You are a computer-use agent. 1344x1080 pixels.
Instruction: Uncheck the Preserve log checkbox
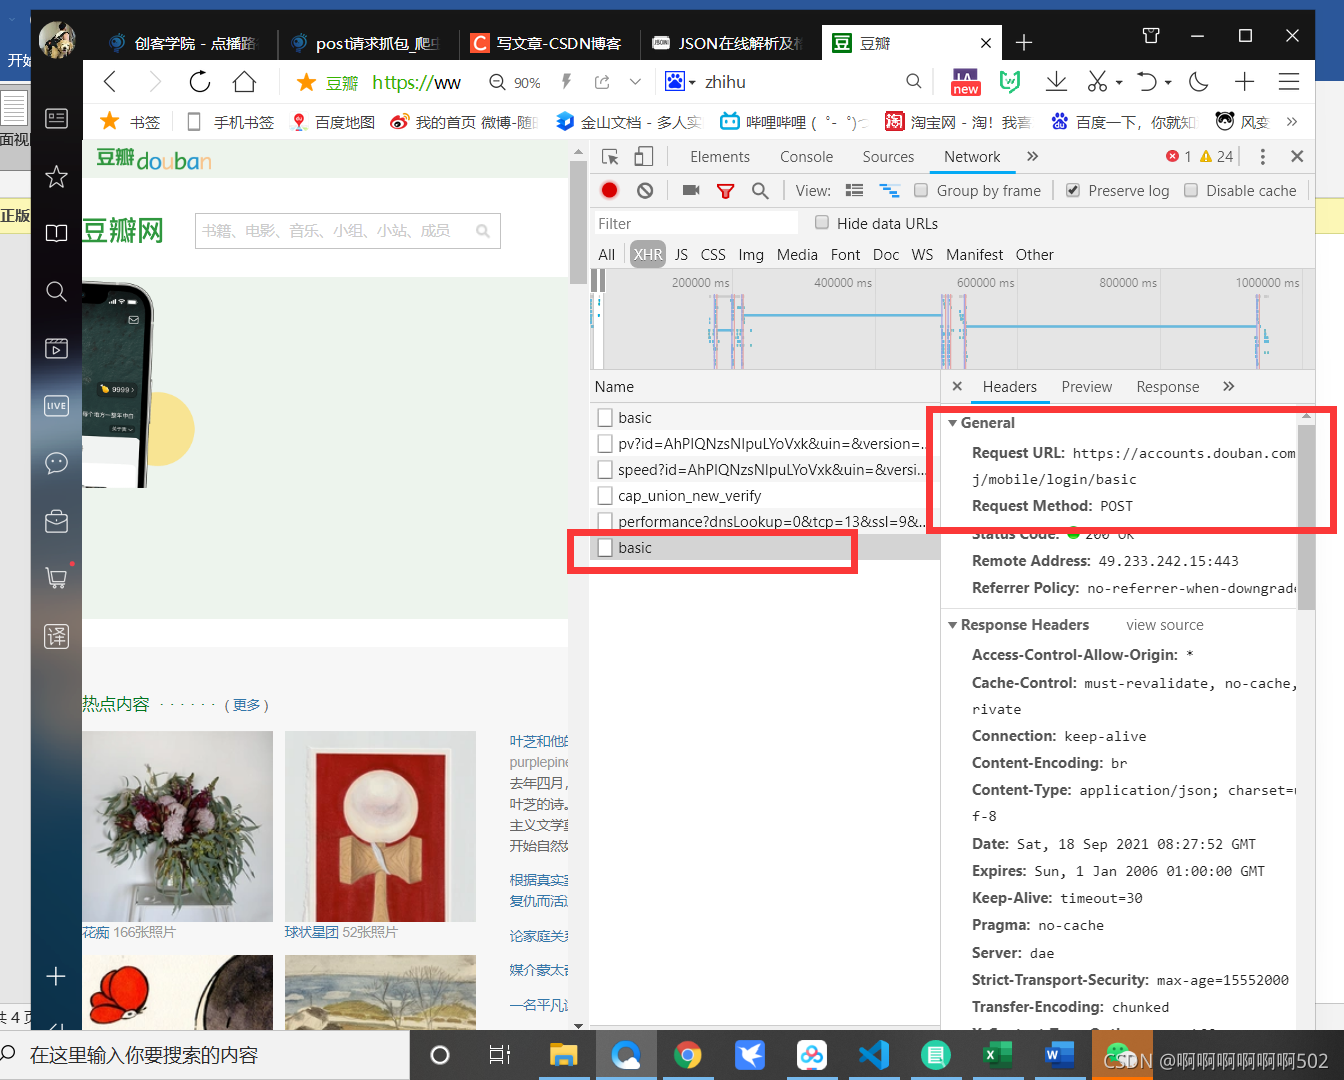click(x=1073, y=190)
